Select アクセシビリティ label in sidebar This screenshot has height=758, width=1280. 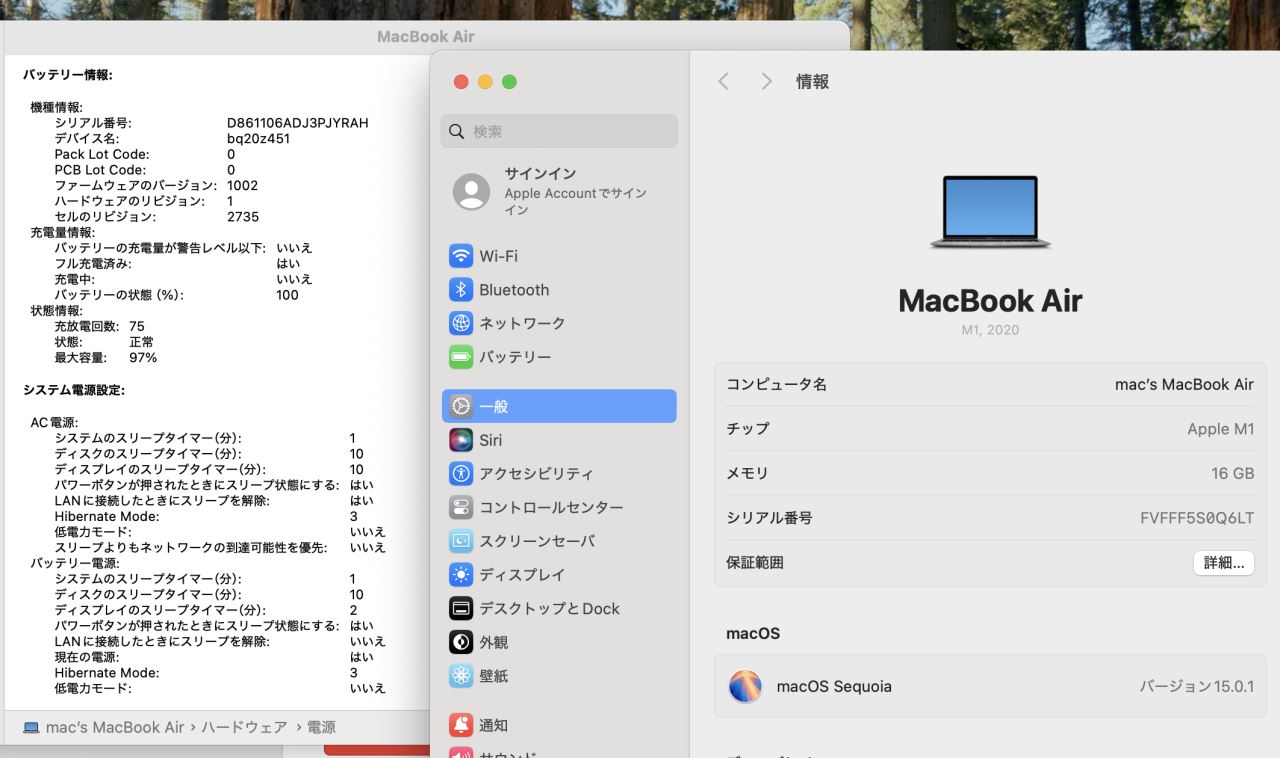(536, 474)
